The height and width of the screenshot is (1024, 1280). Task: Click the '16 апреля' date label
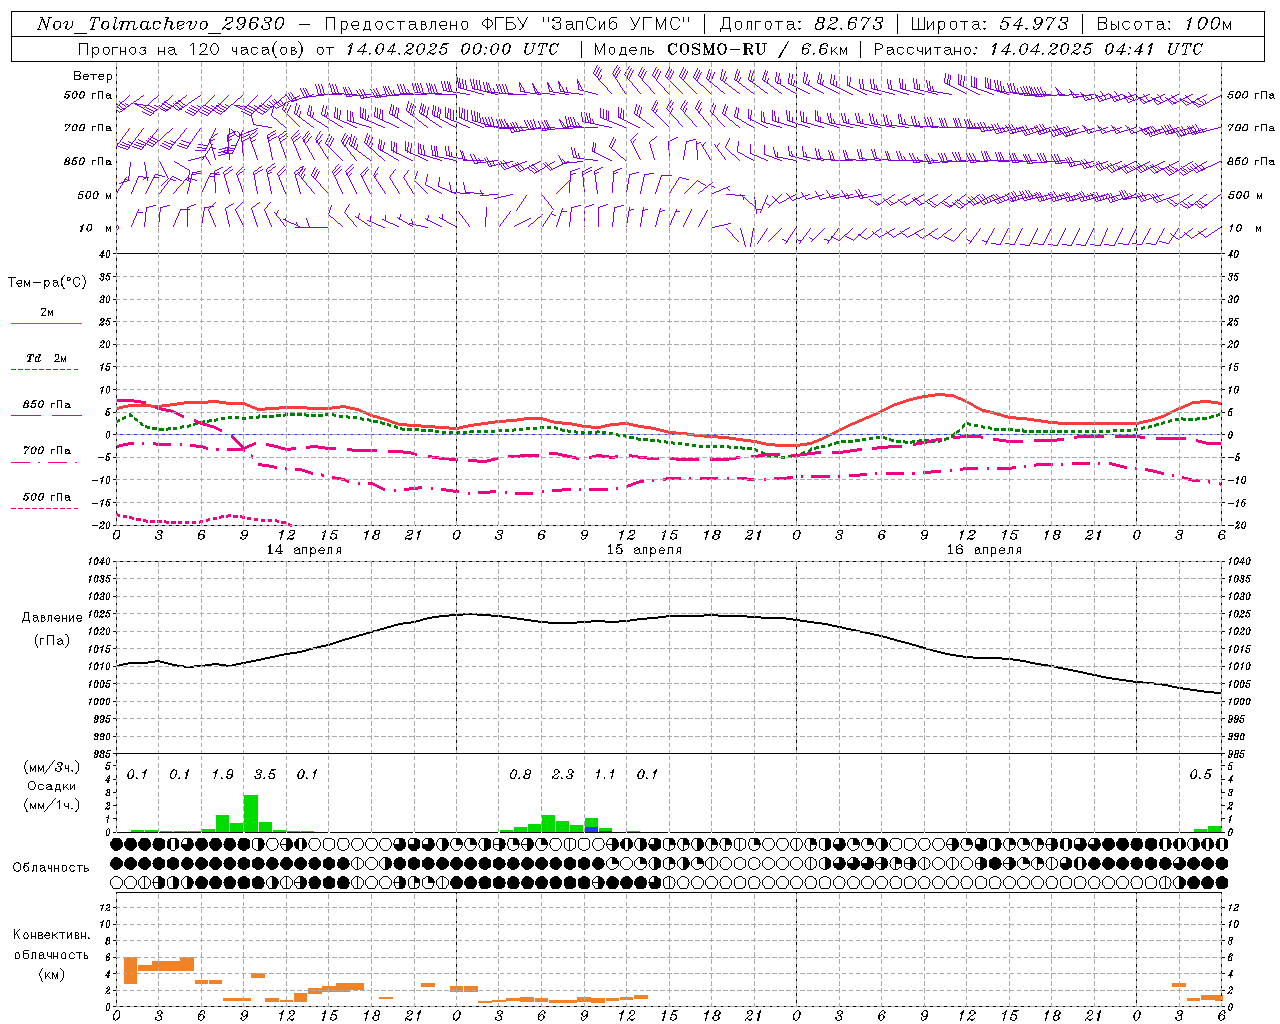tap(984, 550)
